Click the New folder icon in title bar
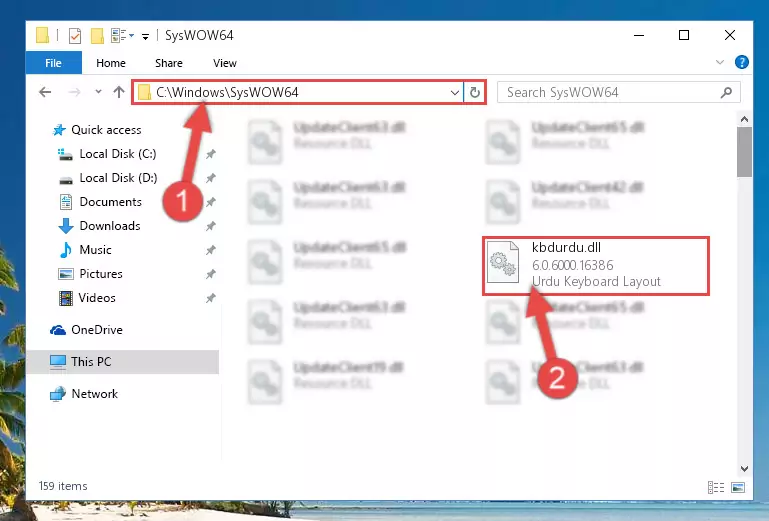 pyautogui.click(x=97, y=36)
